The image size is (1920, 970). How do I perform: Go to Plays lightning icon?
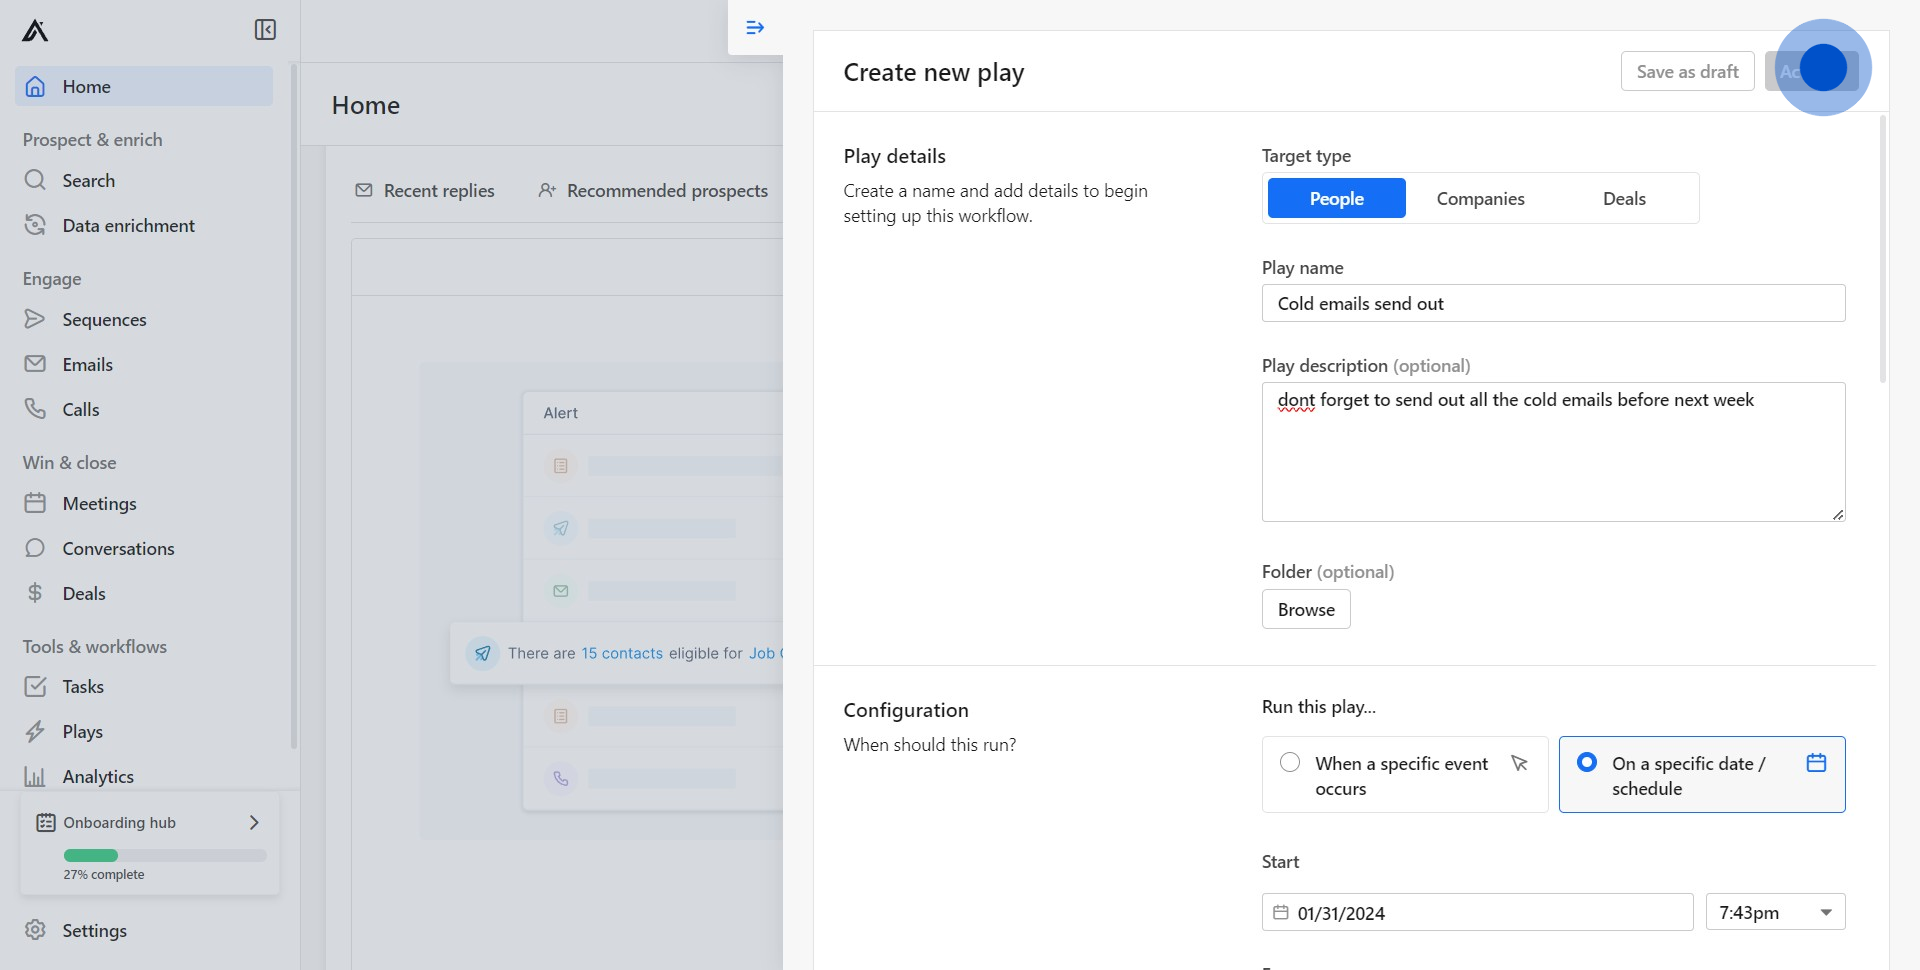(35, 732)
